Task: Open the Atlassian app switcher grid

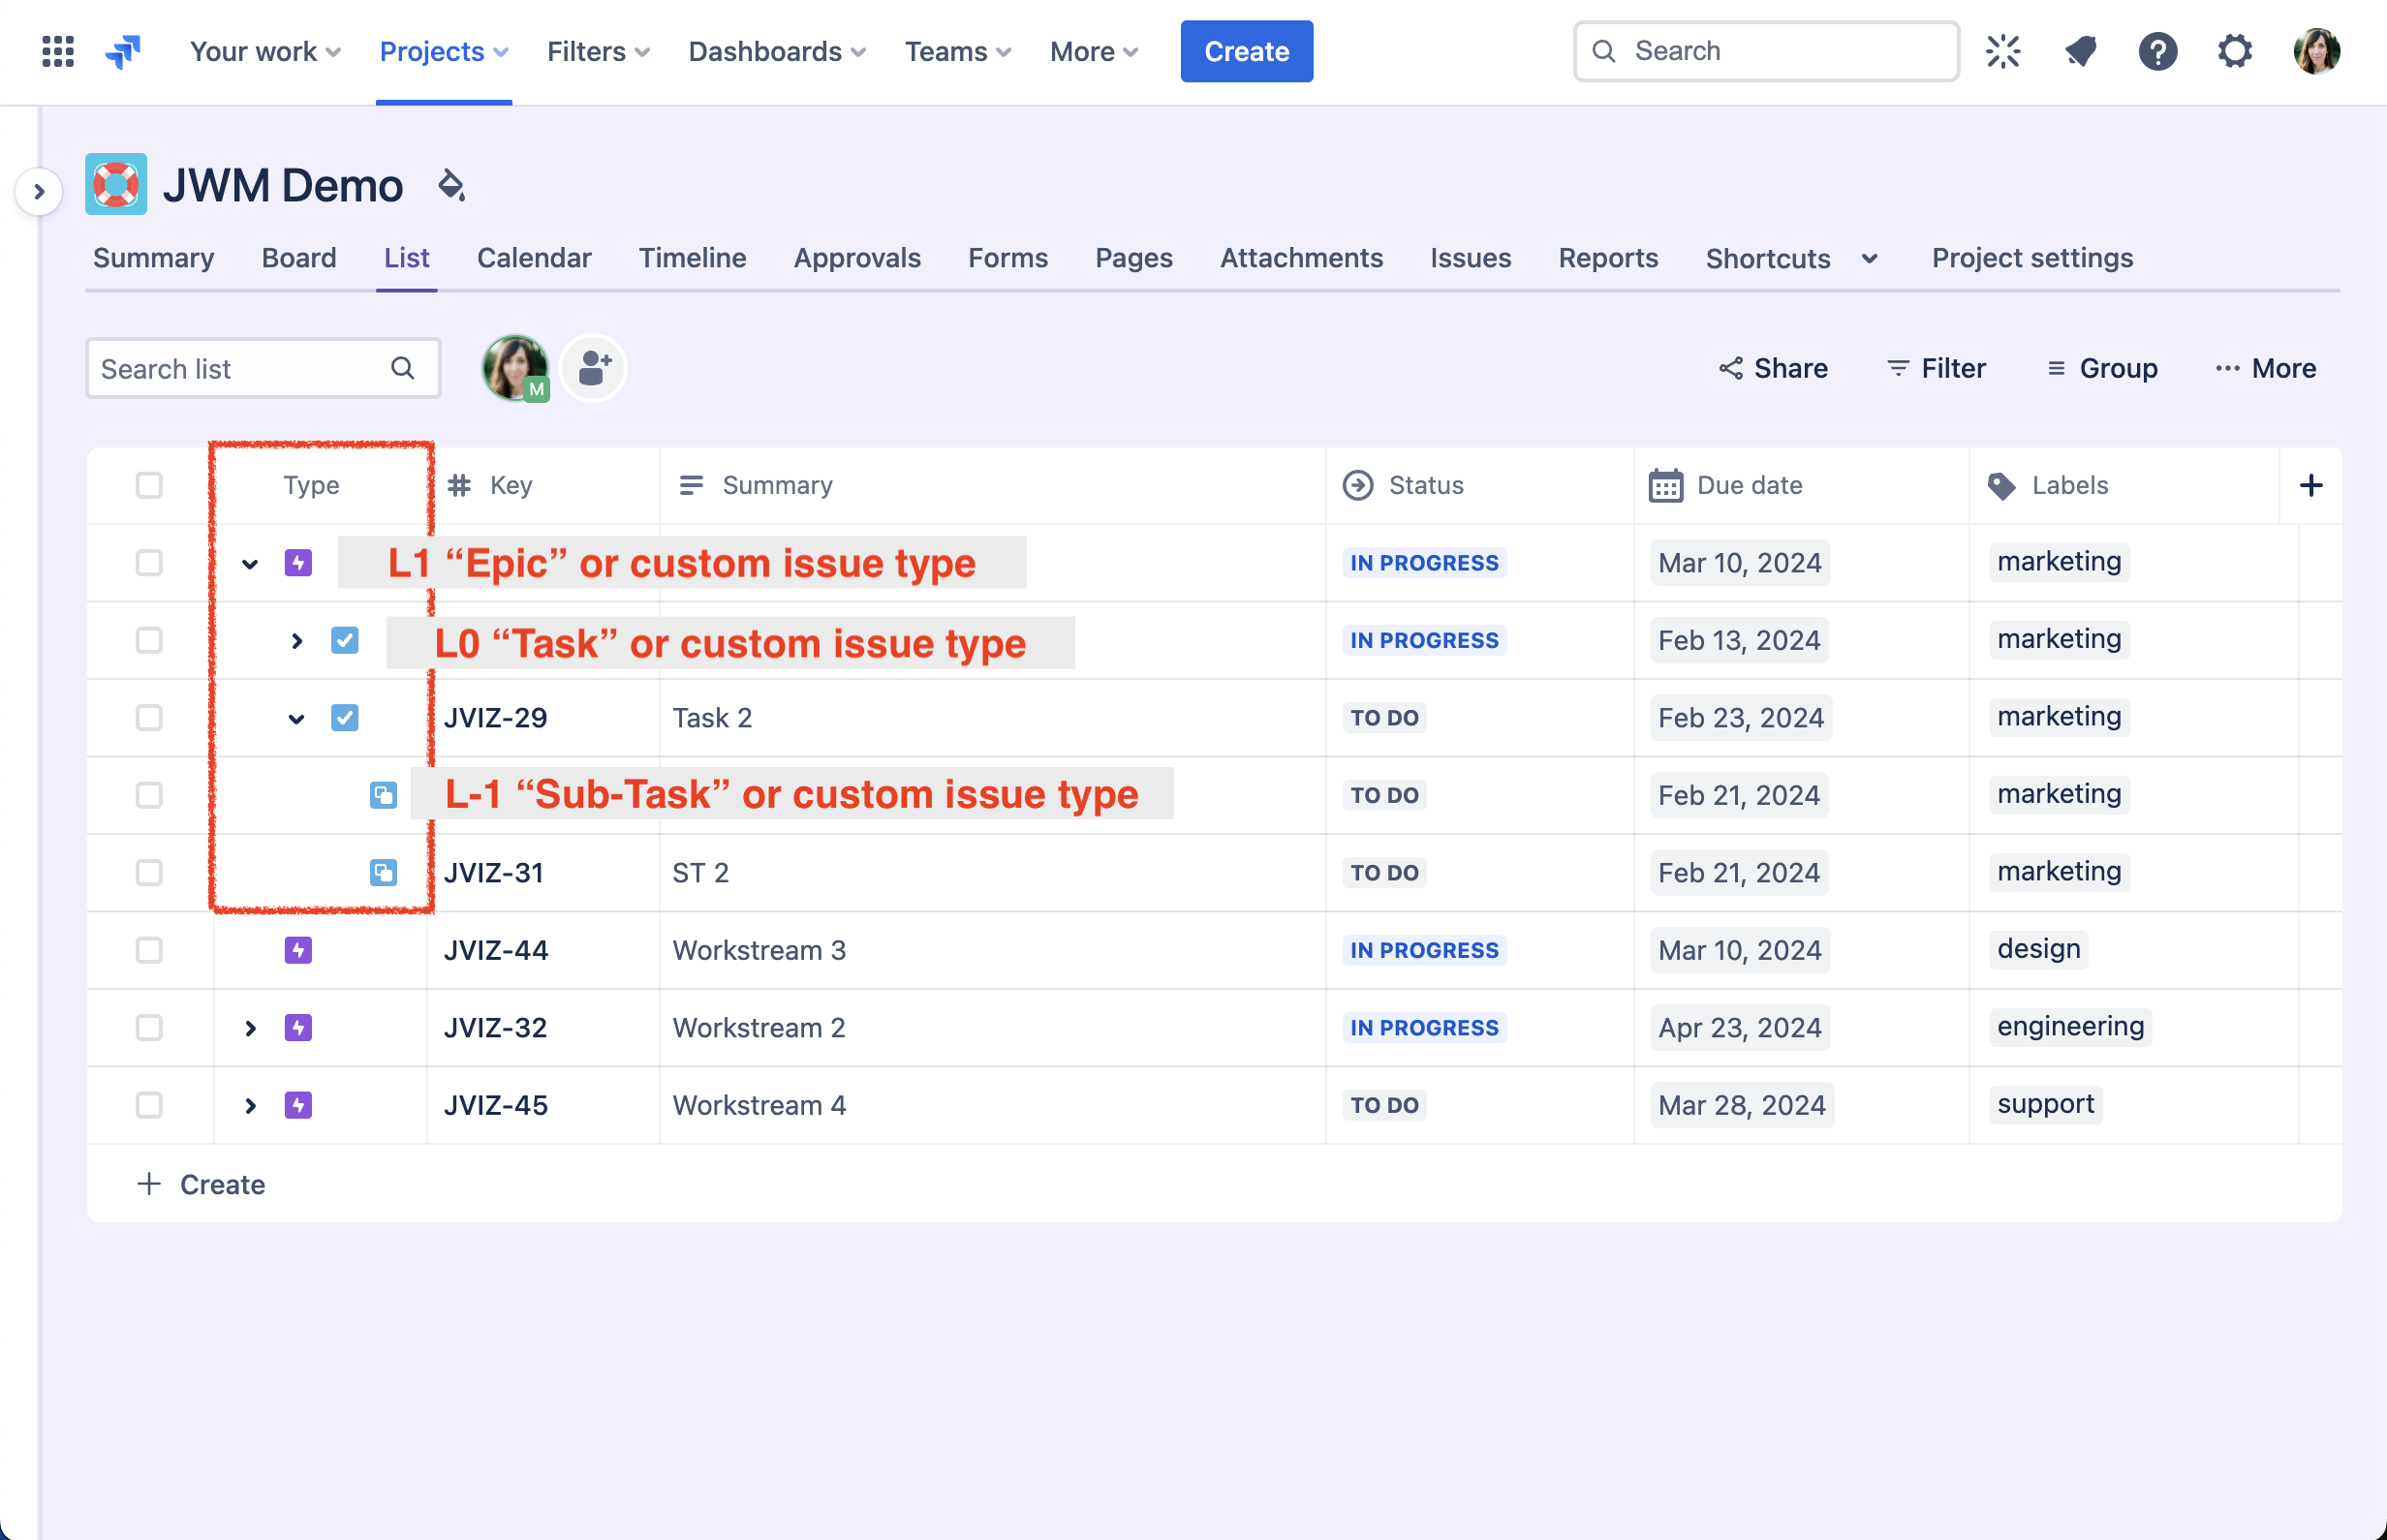Action: tap(57, 51)
